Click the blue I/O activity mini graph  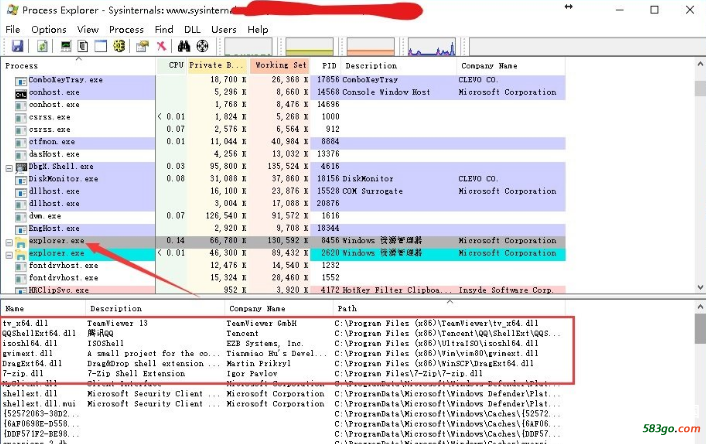tap(432, 46)
